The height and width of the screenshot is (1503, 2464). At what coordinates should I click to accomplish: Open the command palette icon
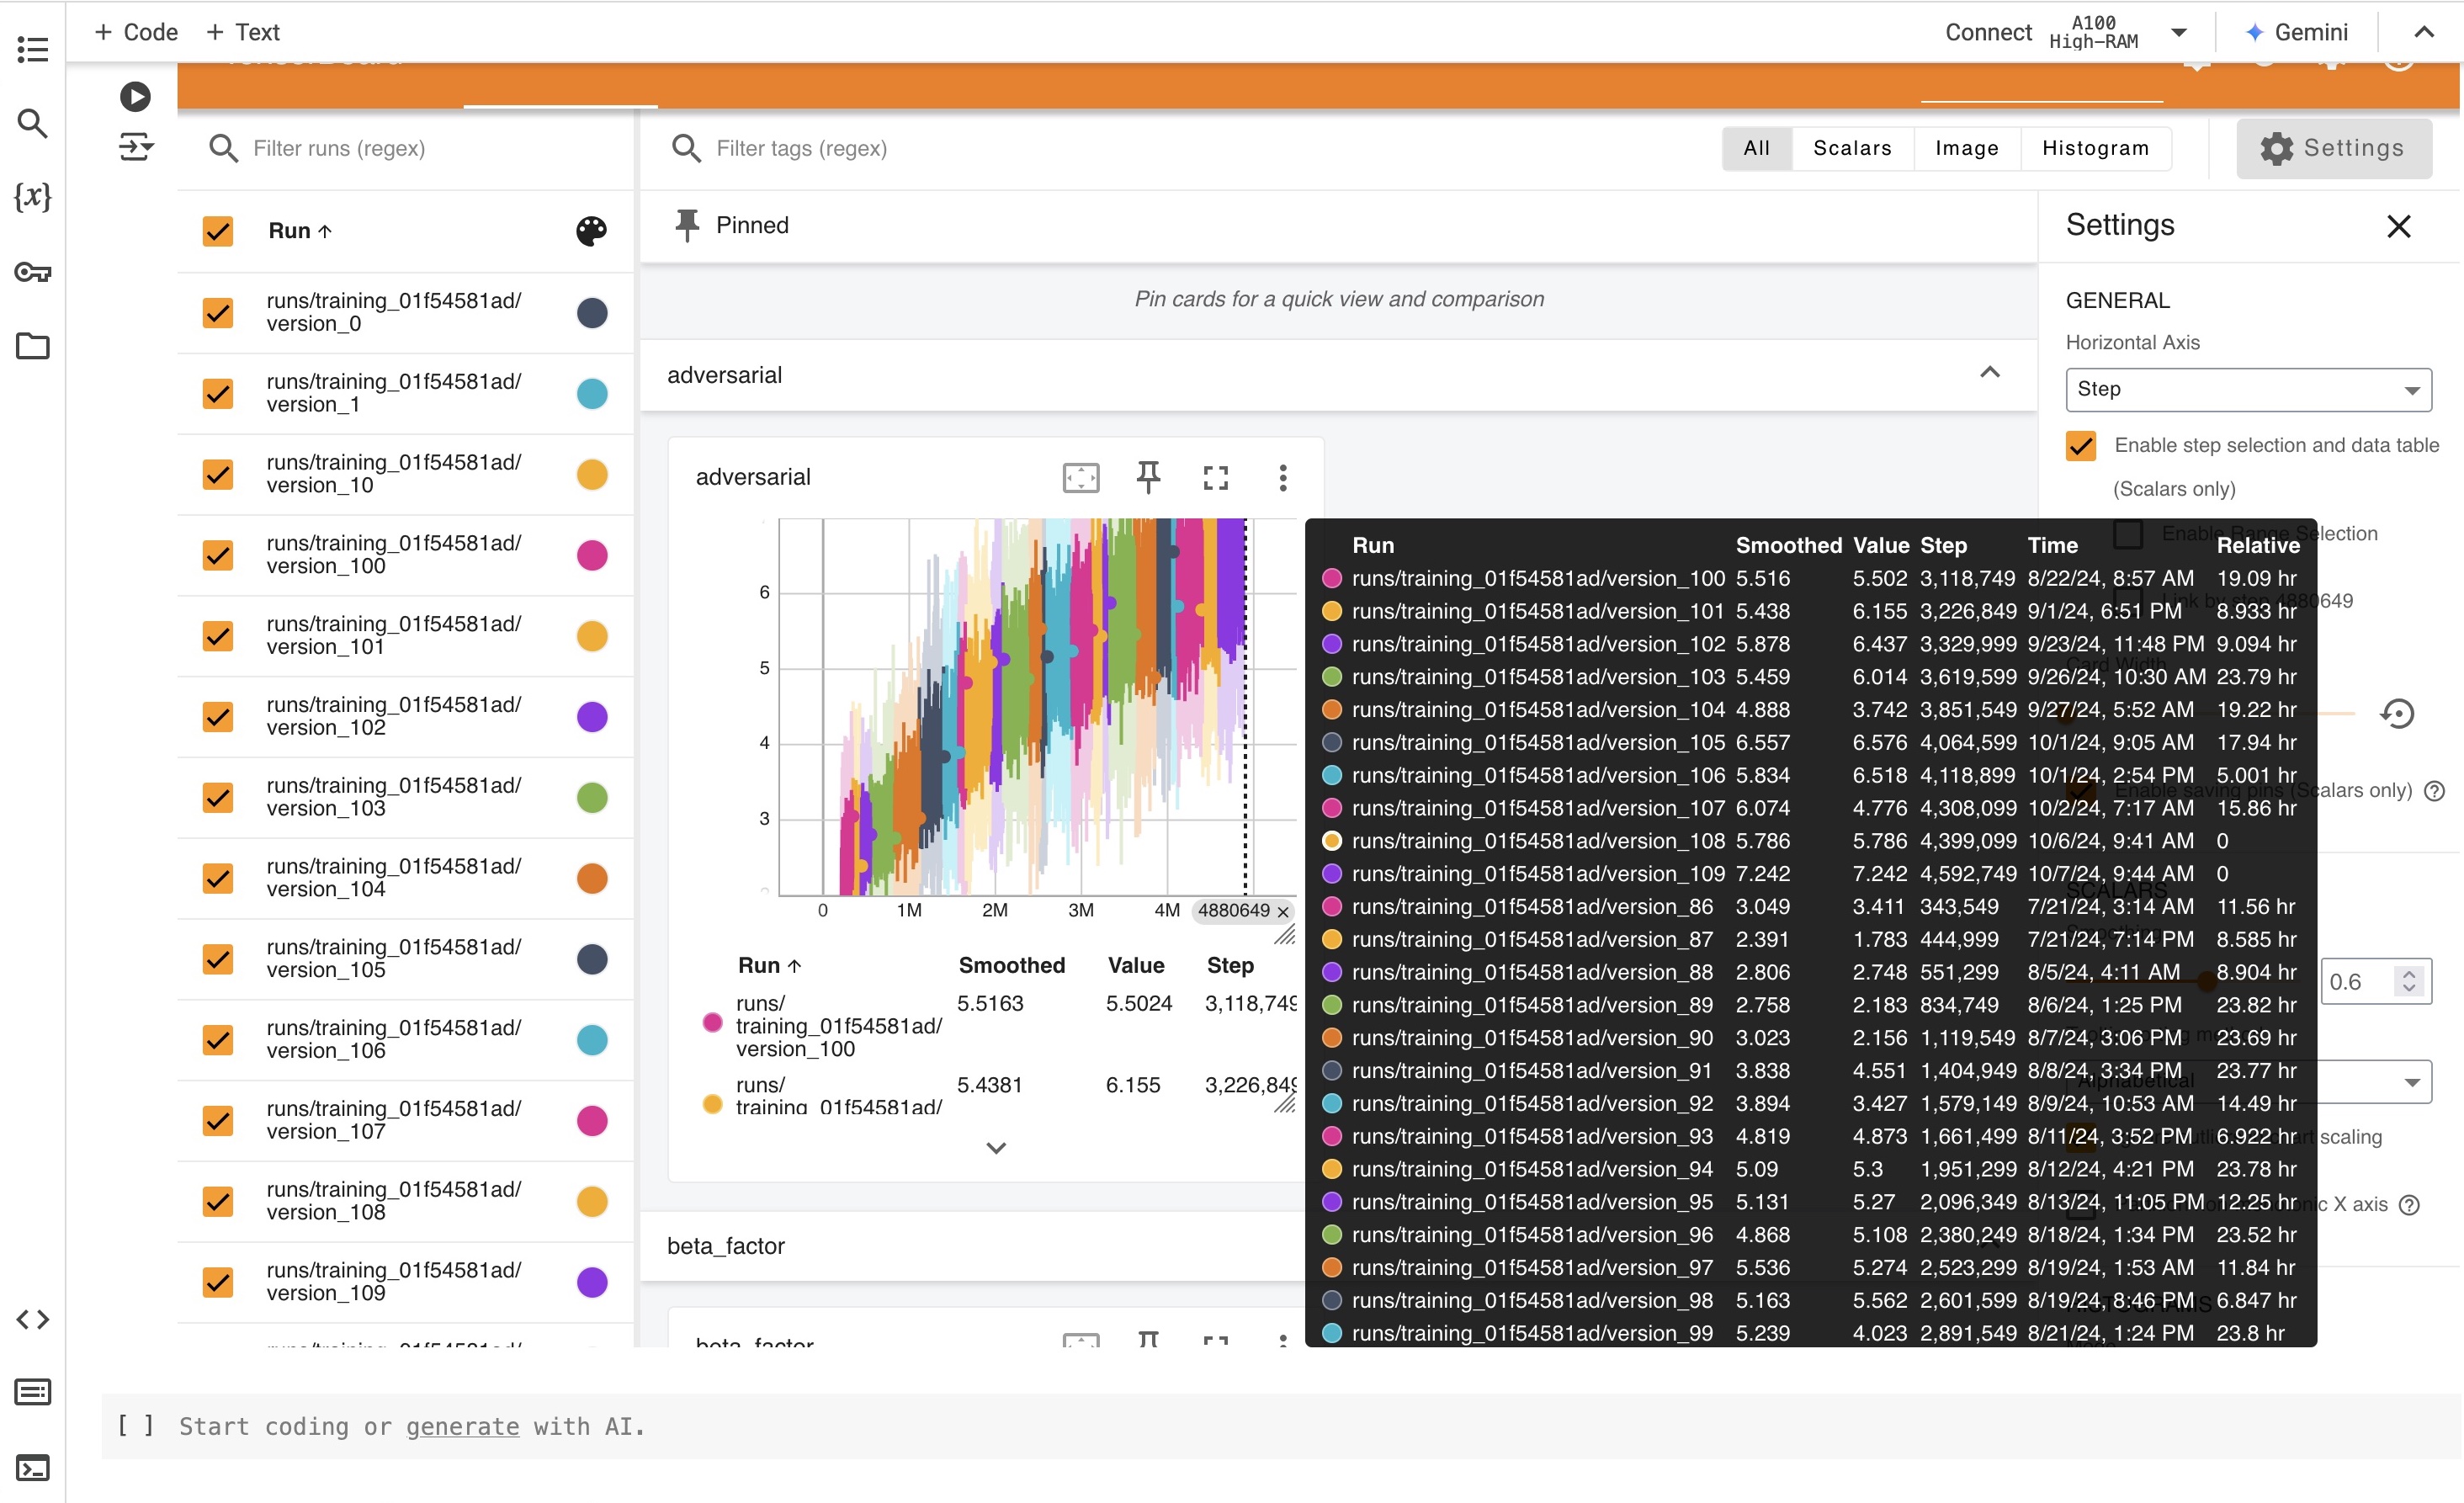(32, 1391)
